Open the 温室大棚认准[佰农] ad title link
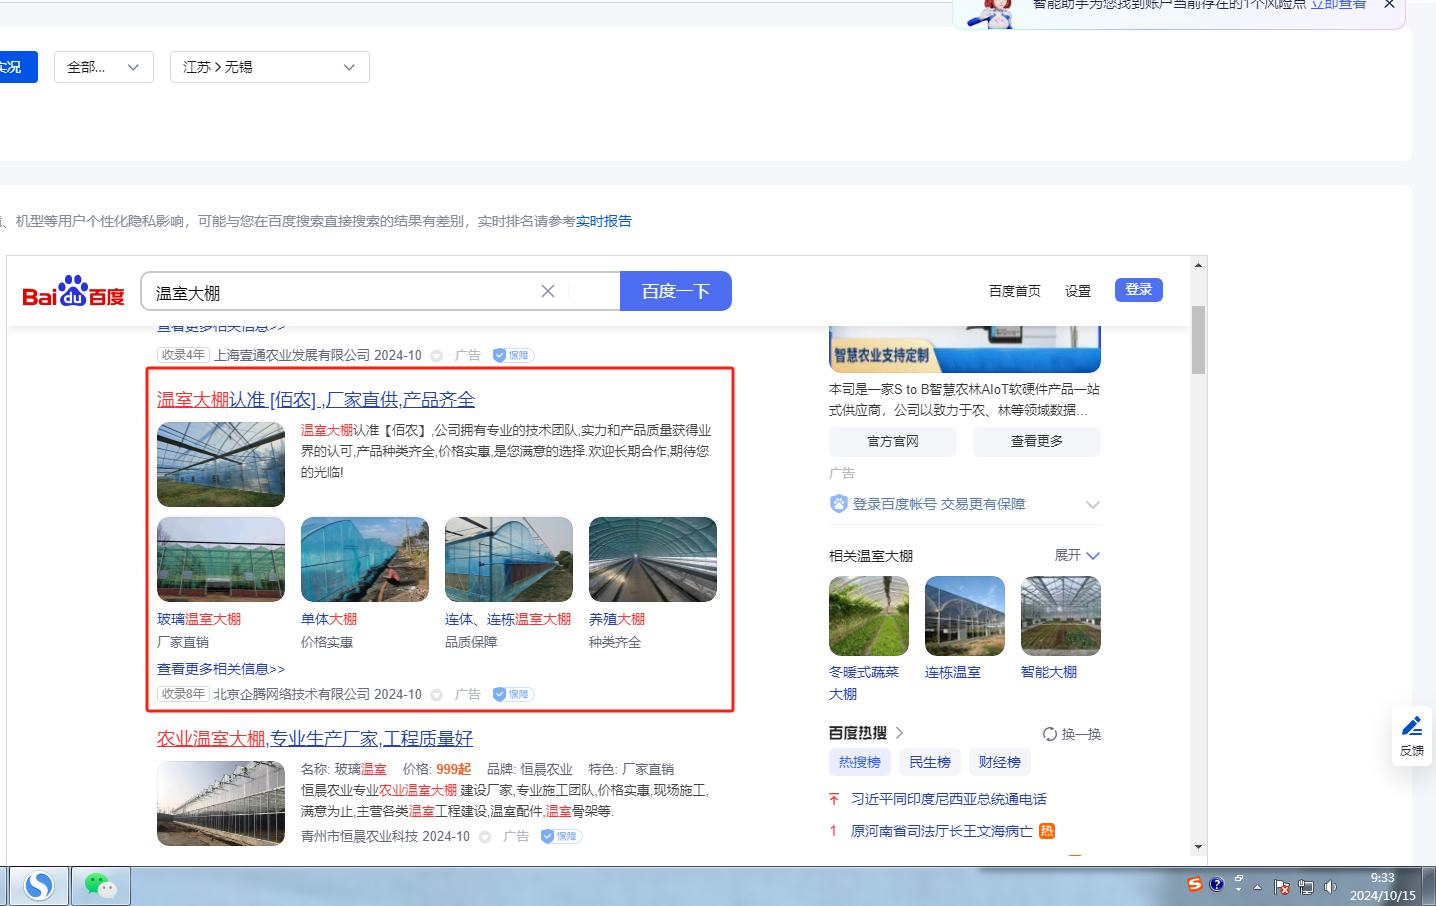 click(x=316, y=400)
